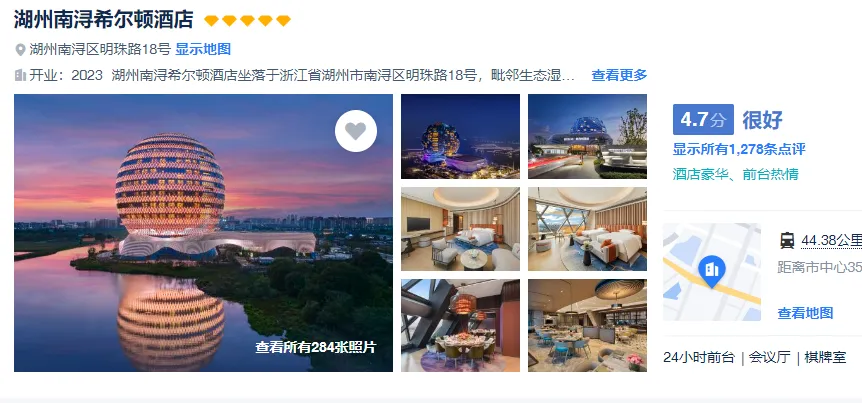Open the large sunset sphere hotel photo

pyautogui.click(x=203, y=233)
